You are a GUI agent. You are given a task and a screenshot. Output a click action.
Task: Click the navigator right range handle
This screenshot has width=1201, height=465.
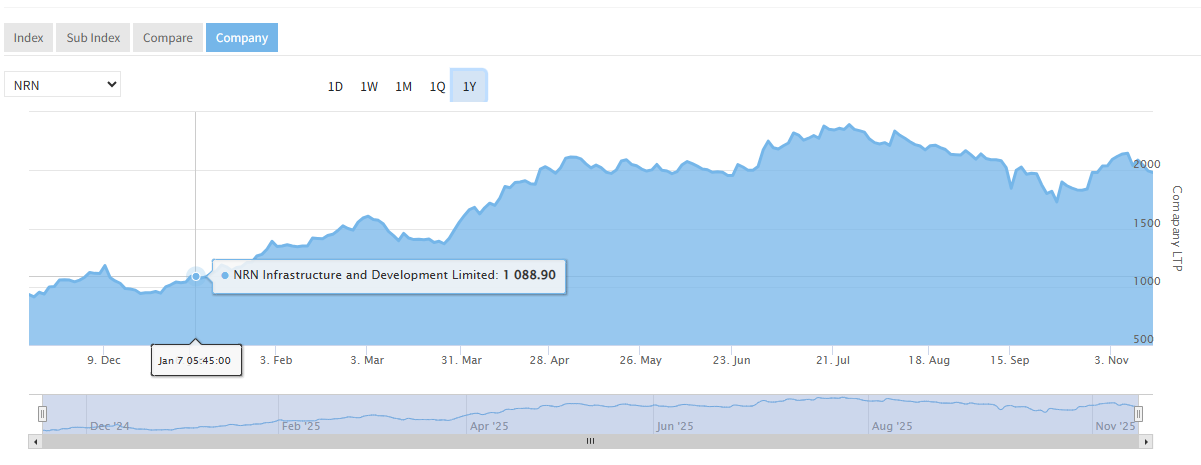tap(1138, 413)
